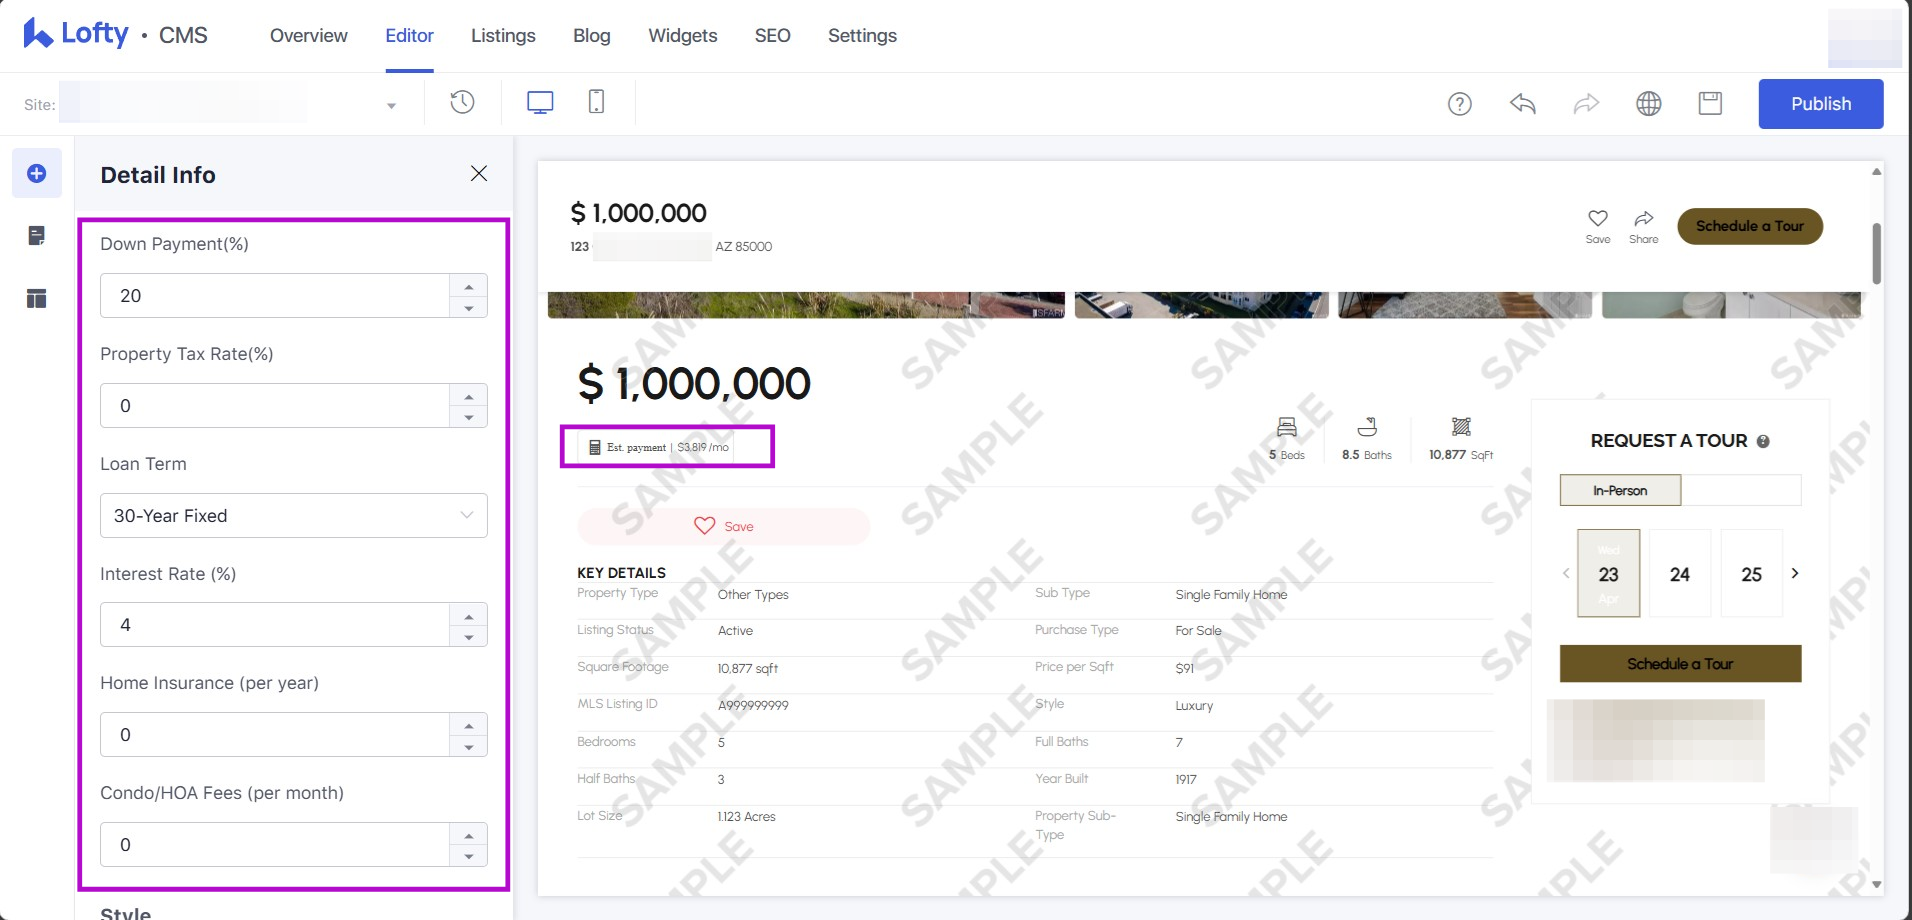
Task: Undo the last edit
Action: [1522, 104]
